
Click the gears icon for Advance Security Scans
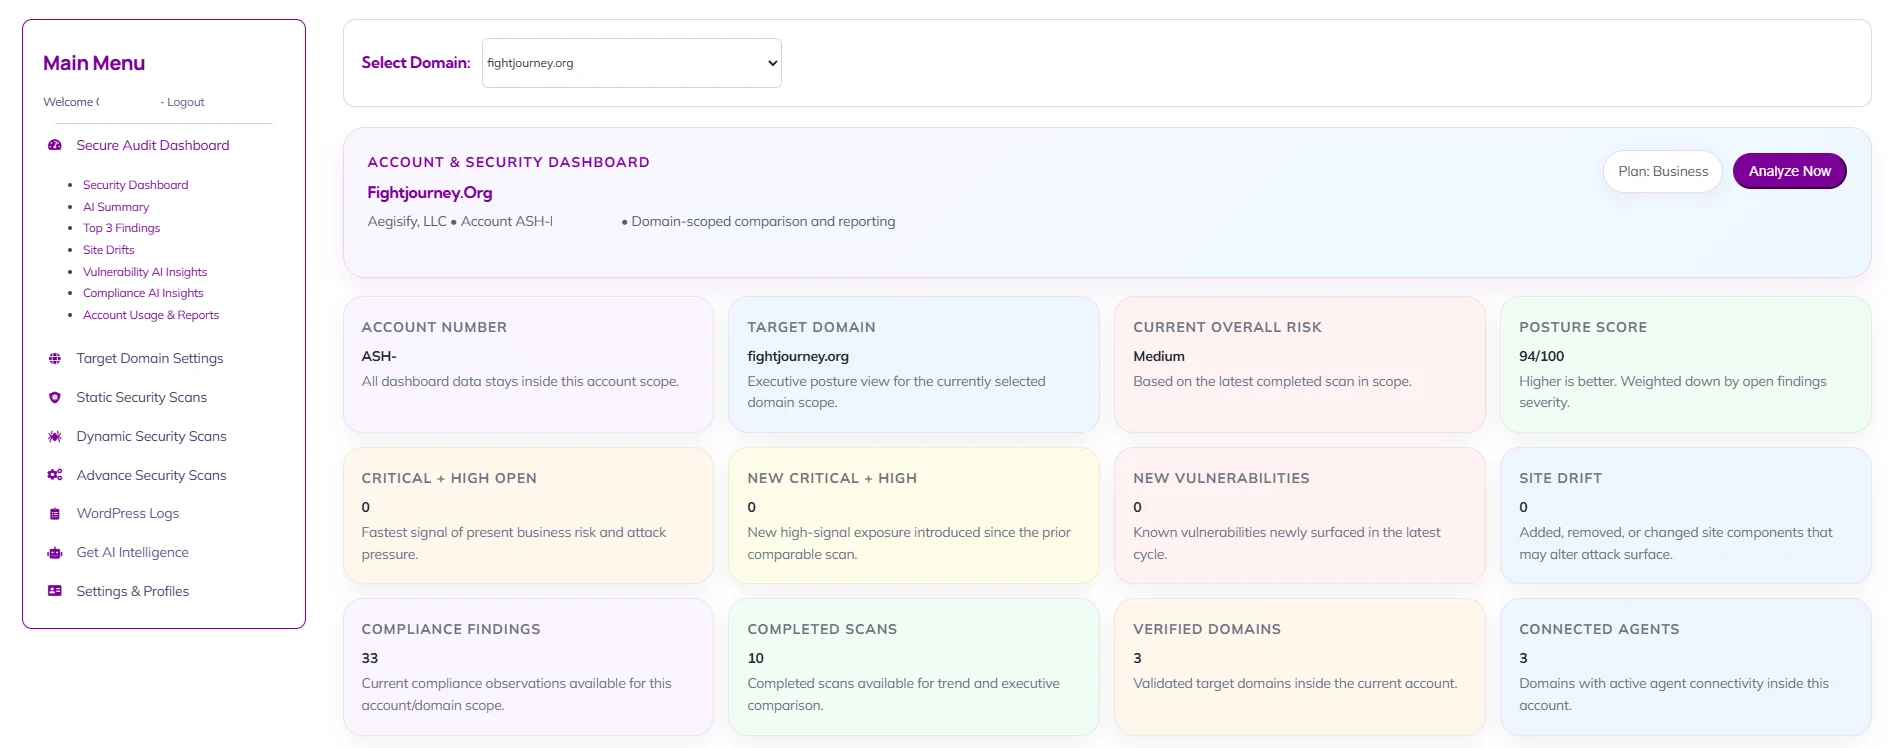point(55,475)
